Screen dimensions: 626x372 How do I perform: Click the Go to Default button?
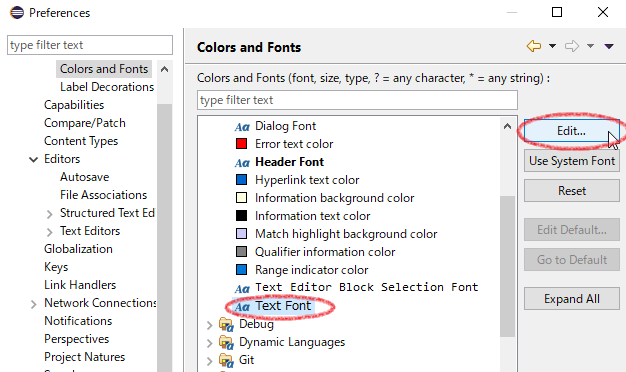point(572,259)
